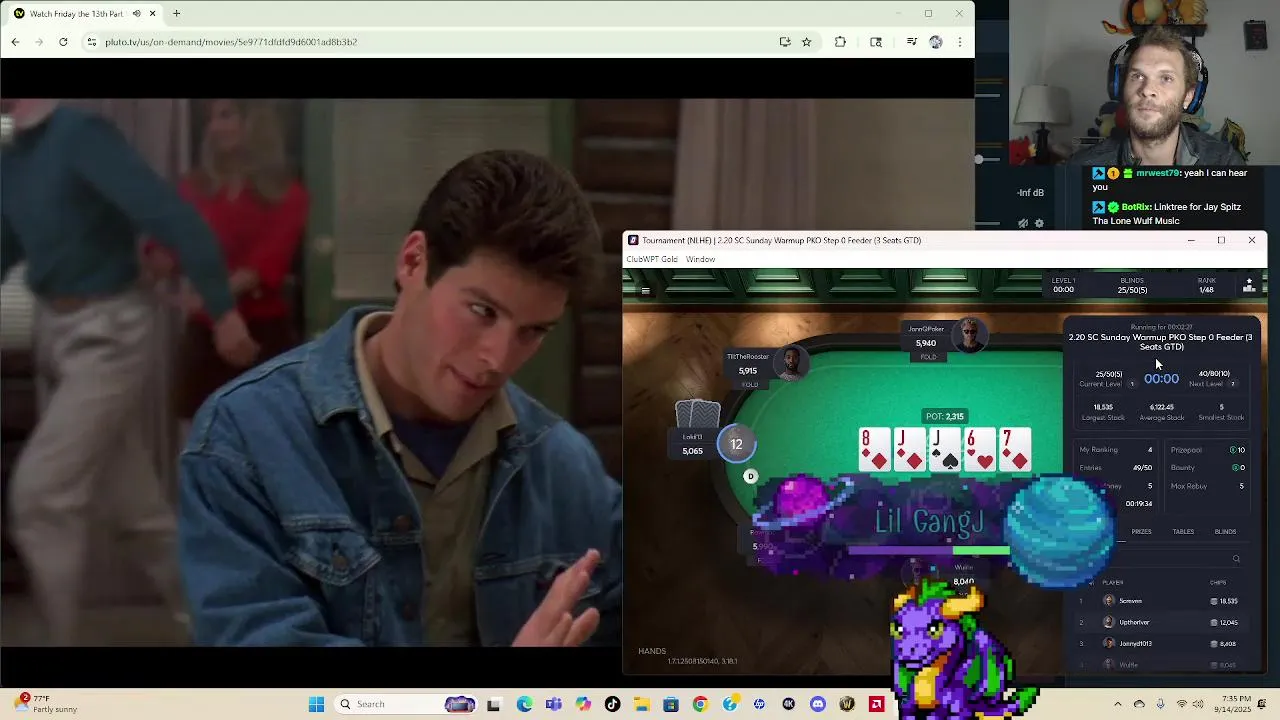Open Microsoft Teams from the taskbar
1280x720 pixels.
pyautogui.click(x=554, y=704)
